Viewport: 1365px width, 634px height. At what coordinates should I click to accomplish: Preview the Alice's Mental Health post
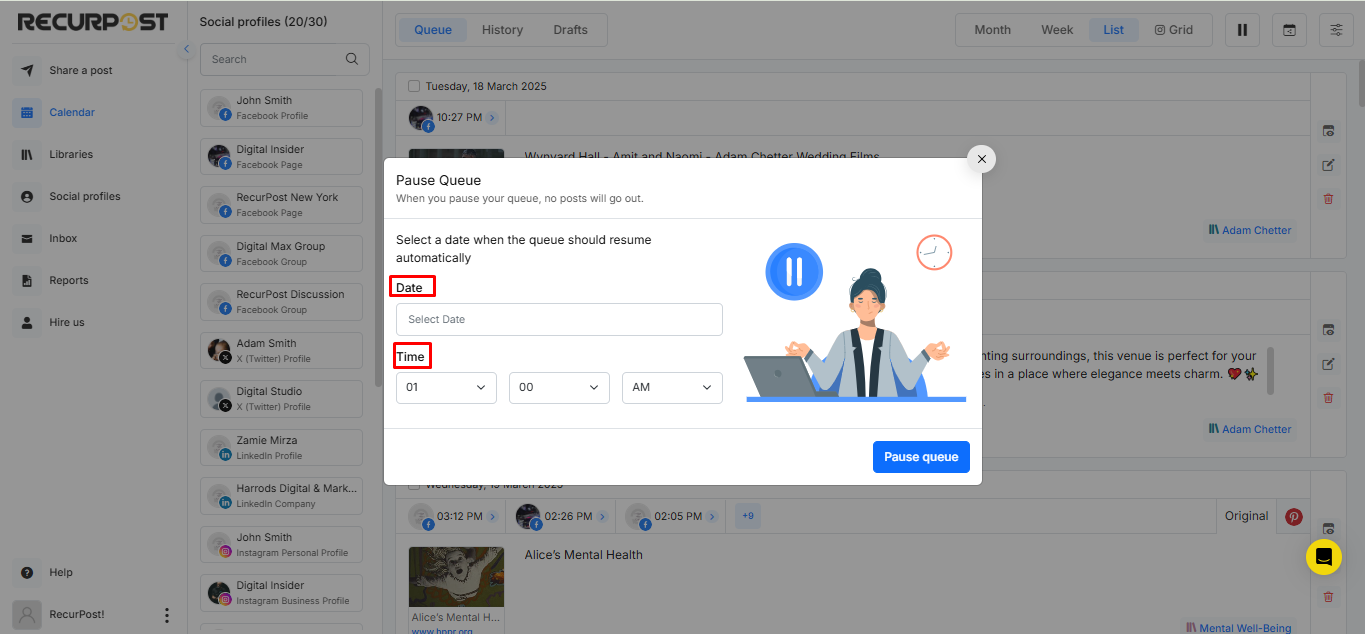[1328, 529]
